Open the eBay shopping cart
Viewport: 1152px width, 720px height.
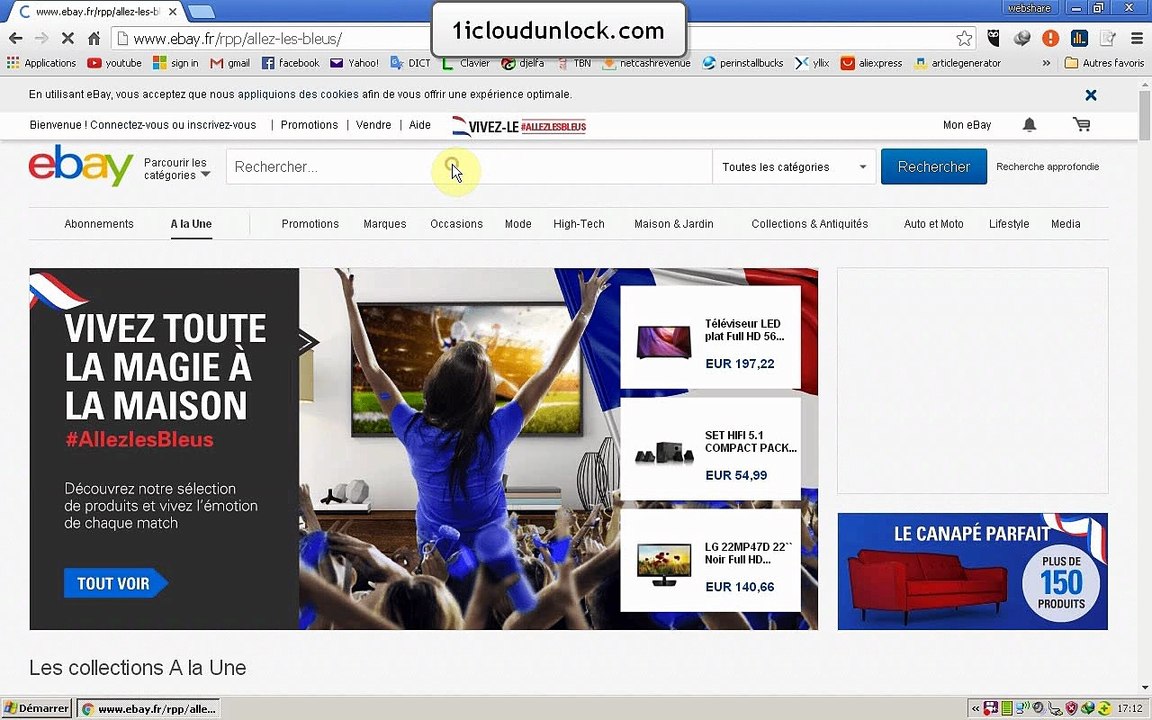pos(1081,125)
